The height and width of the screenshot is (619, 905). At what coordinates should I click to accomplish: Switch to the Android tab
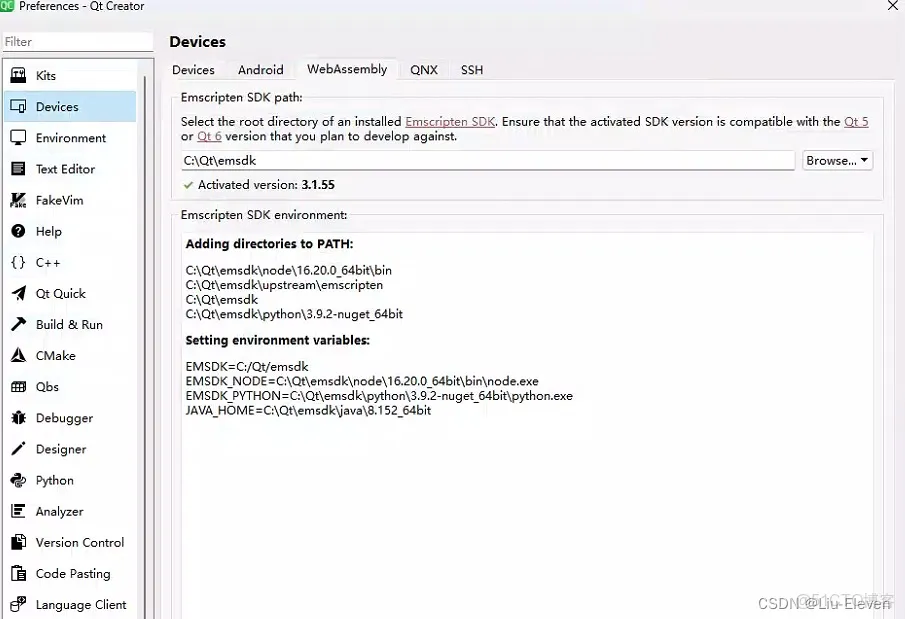pos(260,70)
